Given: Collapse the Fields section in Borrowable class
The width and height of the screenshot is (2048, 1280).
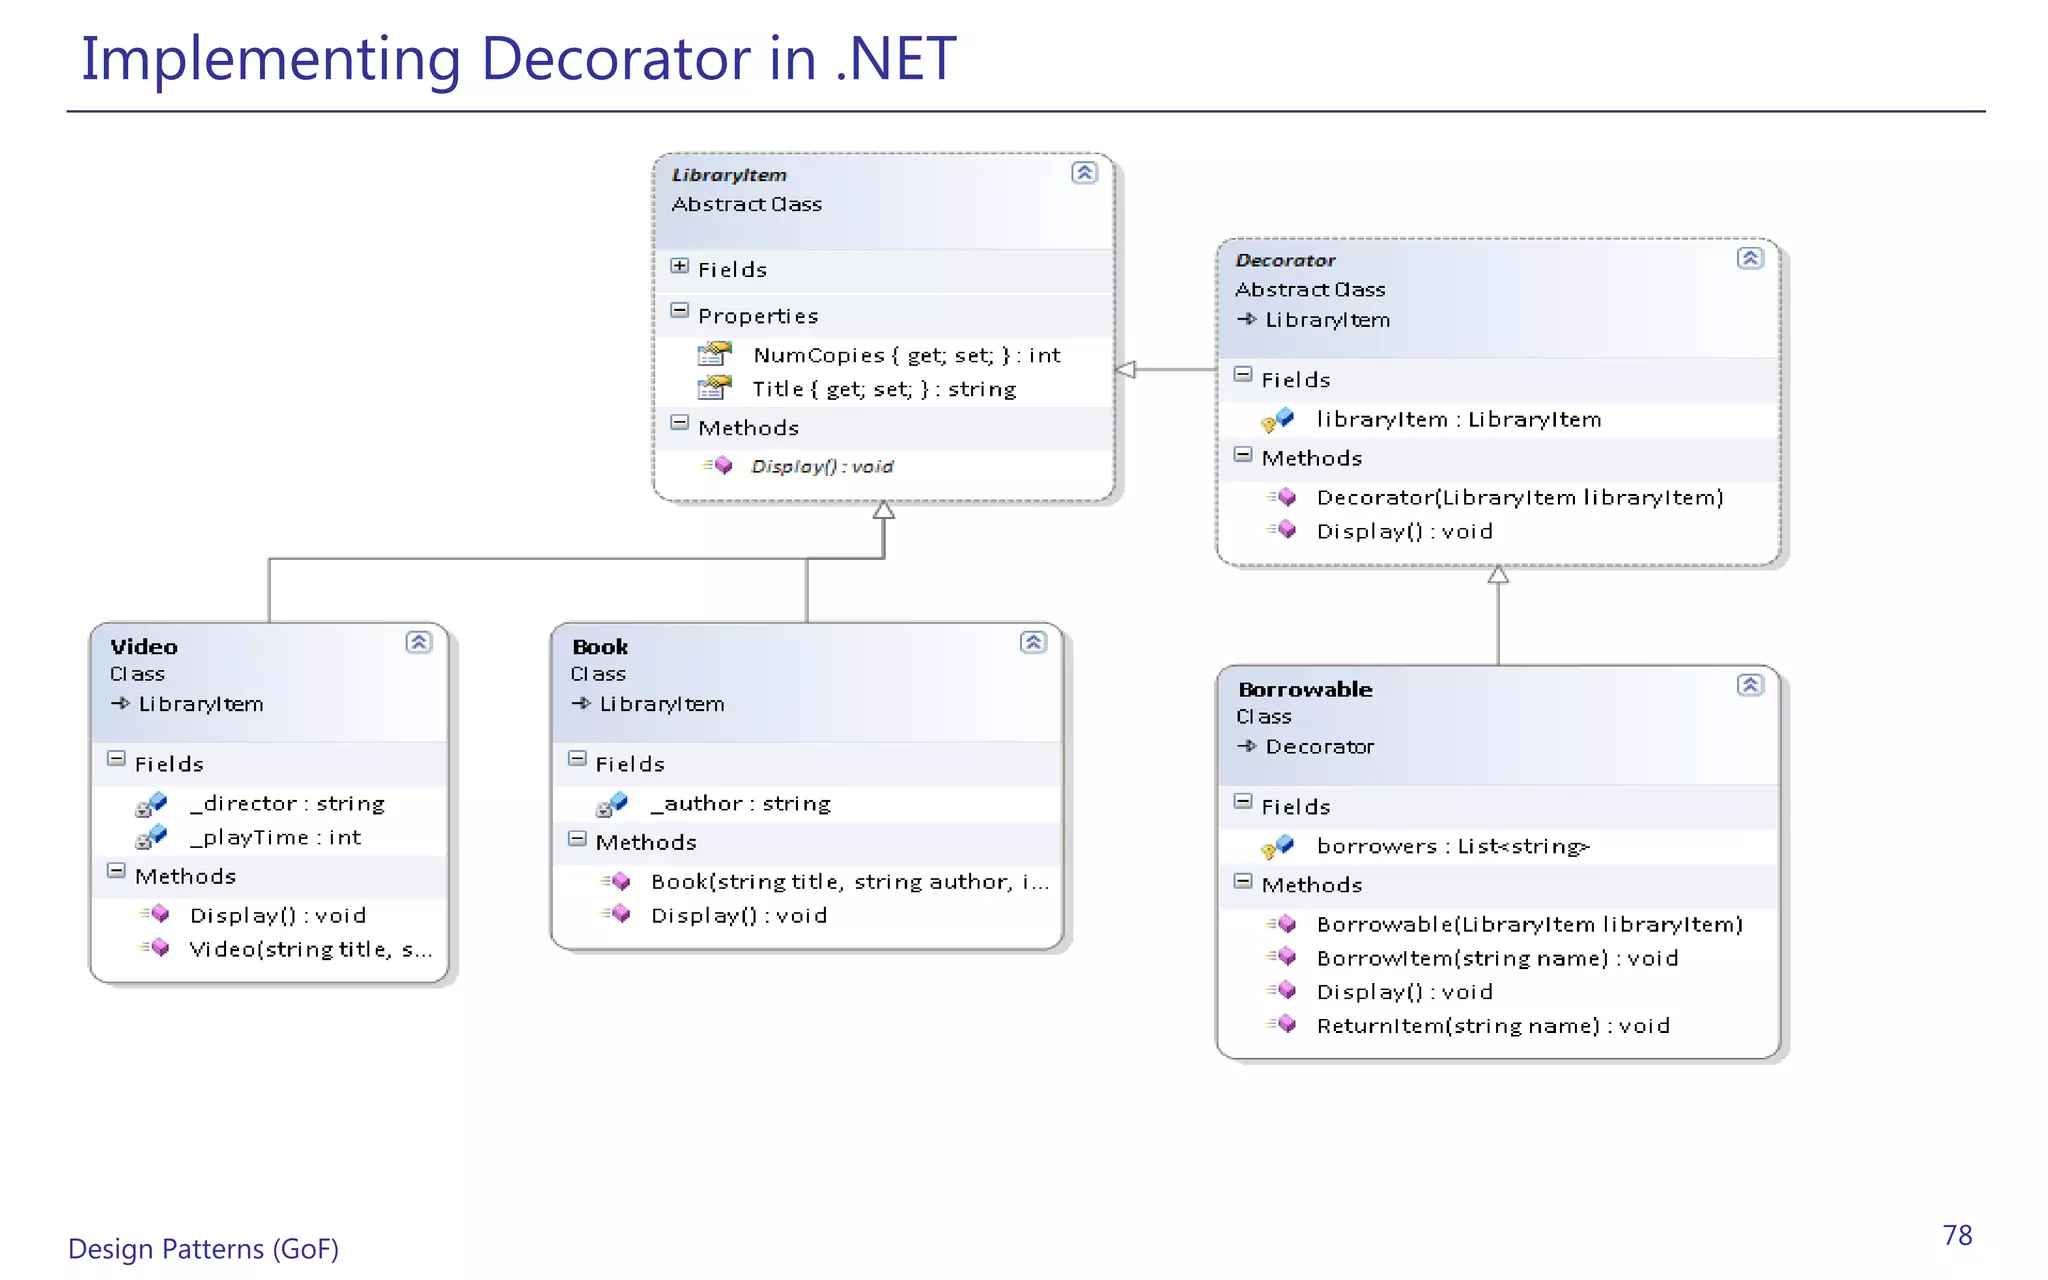Looking at the screenshot, I should coord(1243,802).
